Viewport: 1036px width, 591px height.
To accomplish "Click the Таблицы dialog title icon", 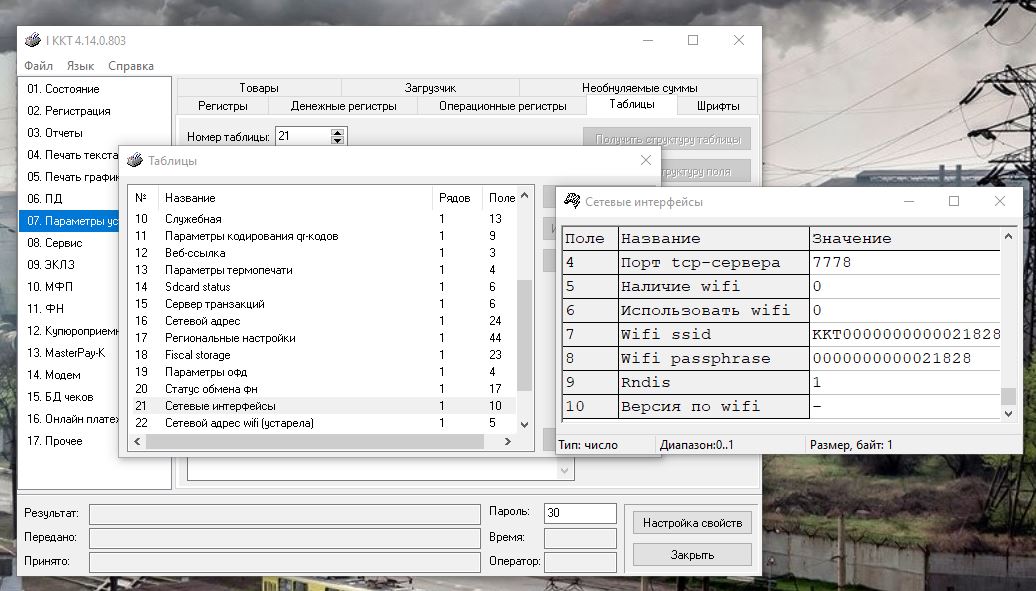I will click(x=135, y=161).
